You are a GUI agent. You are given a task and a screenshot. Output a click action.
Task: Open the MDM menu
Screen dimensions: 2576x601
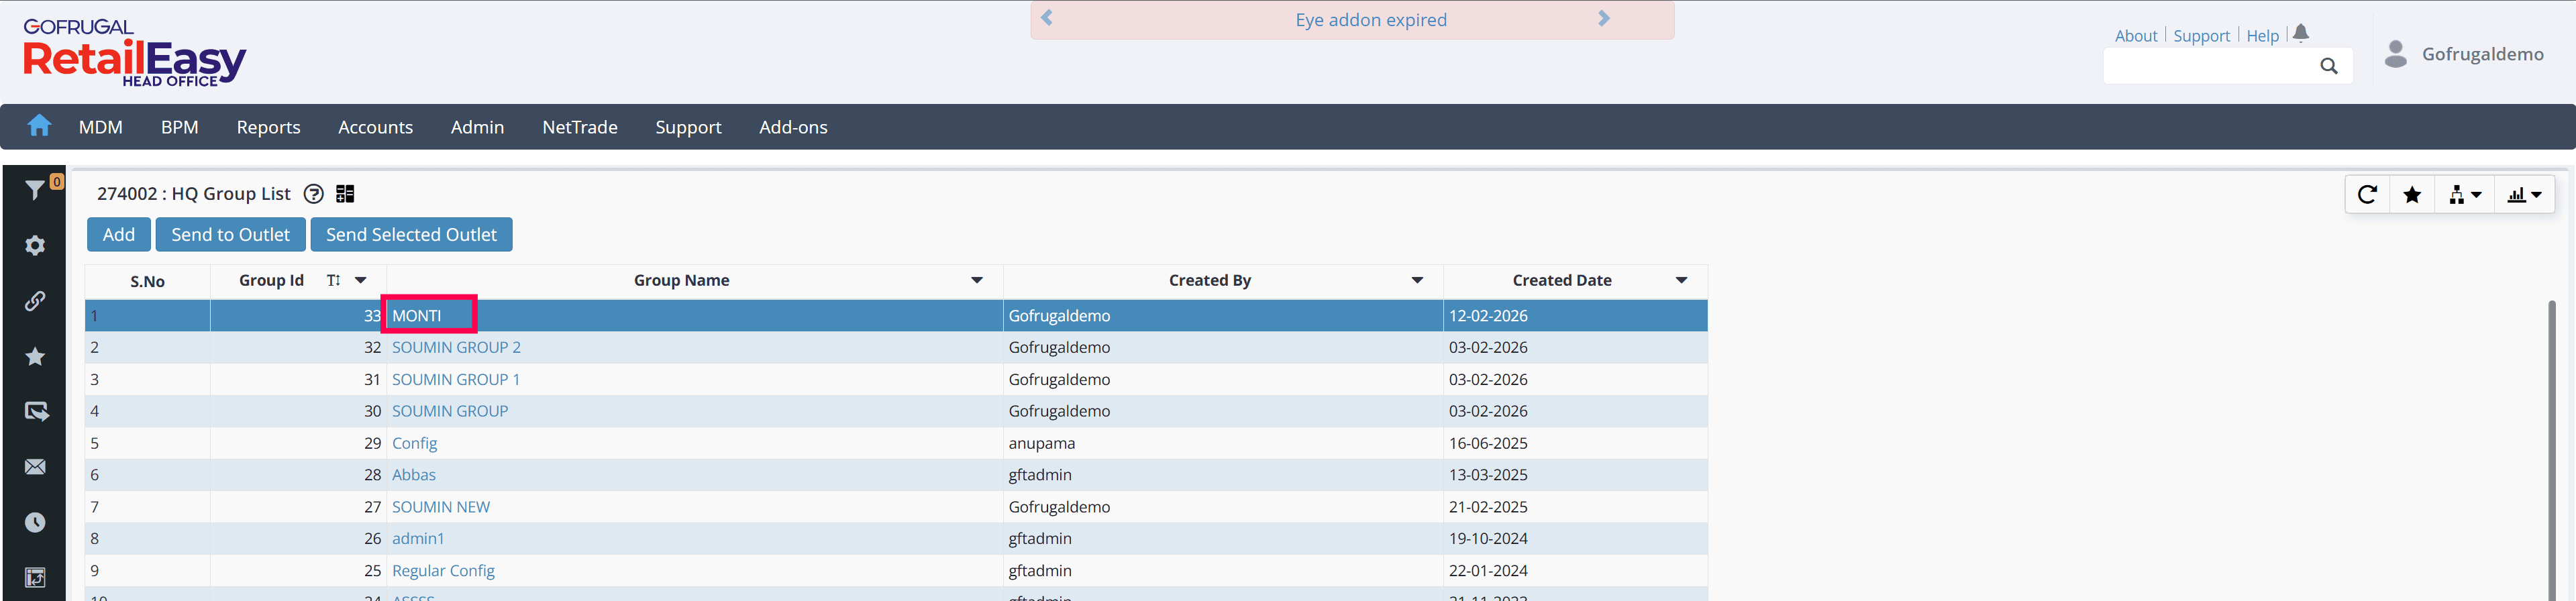coord(101,127)
